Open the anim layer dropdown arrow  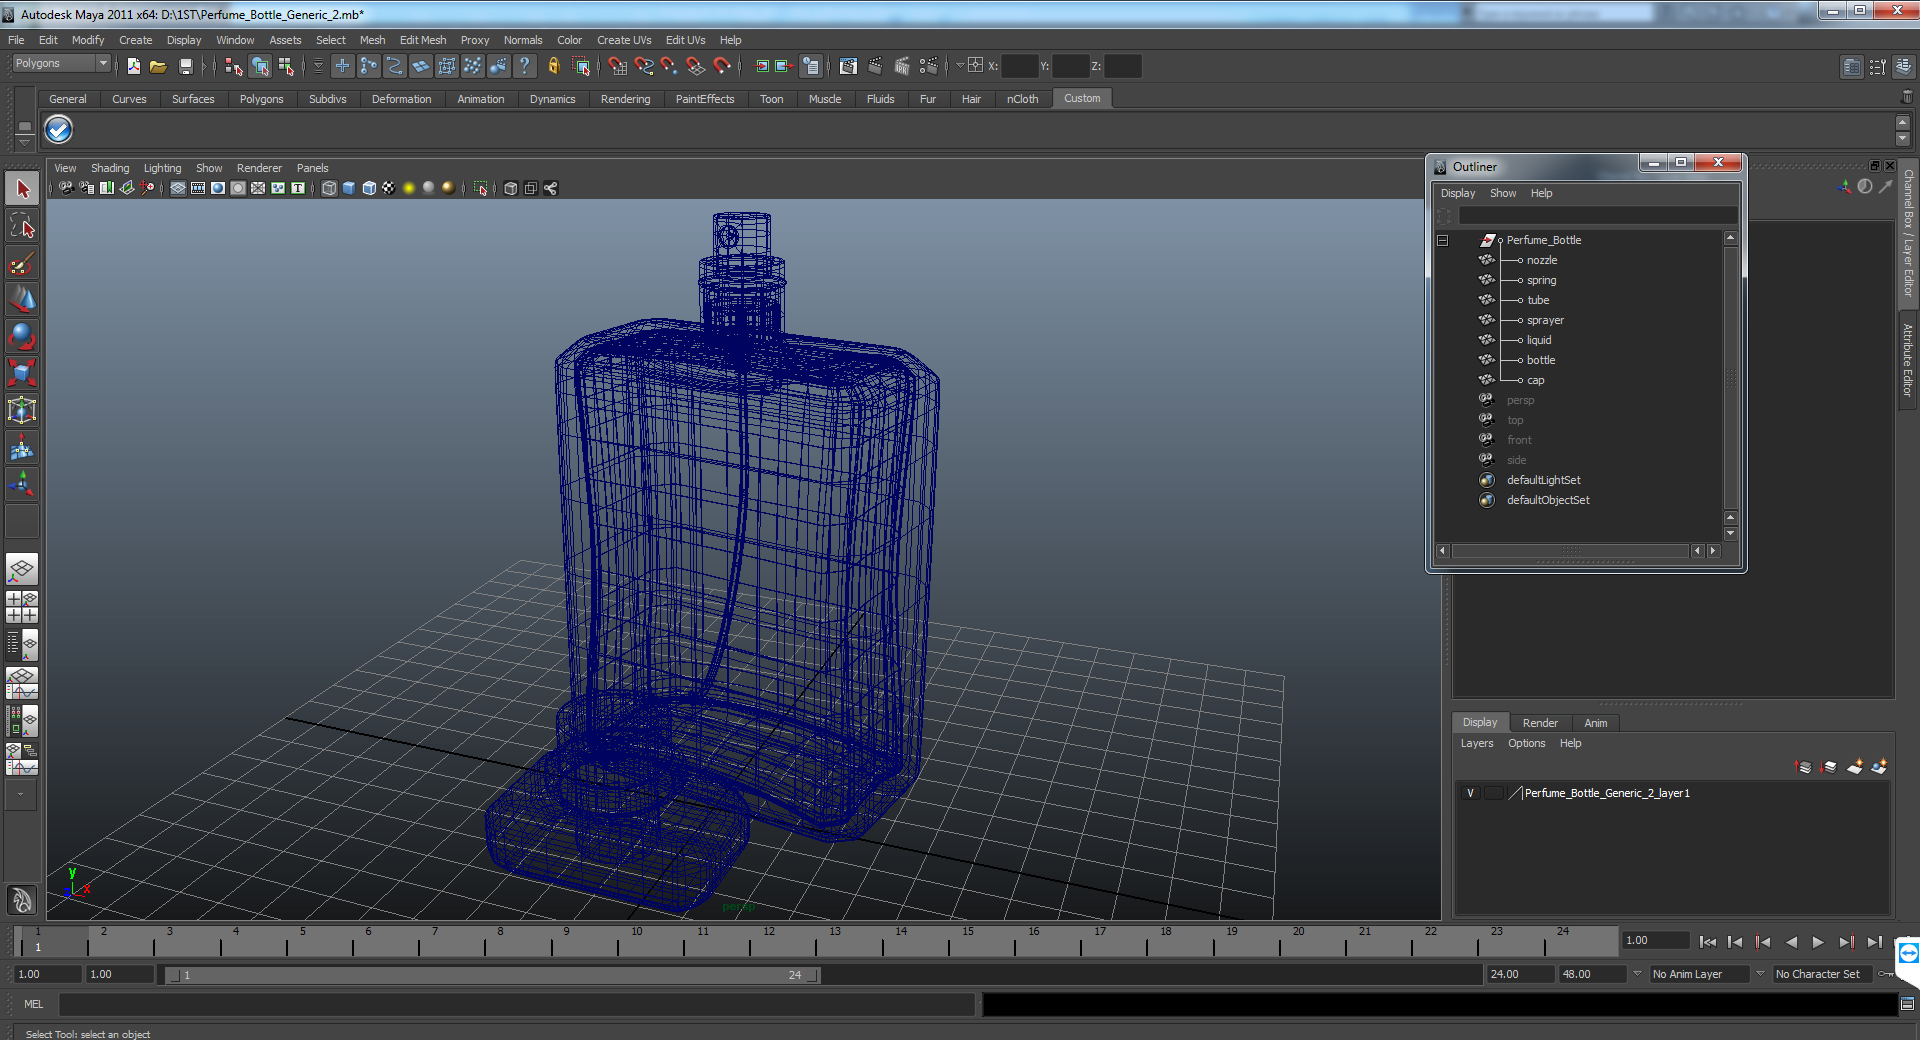(x=1637, y=973)
